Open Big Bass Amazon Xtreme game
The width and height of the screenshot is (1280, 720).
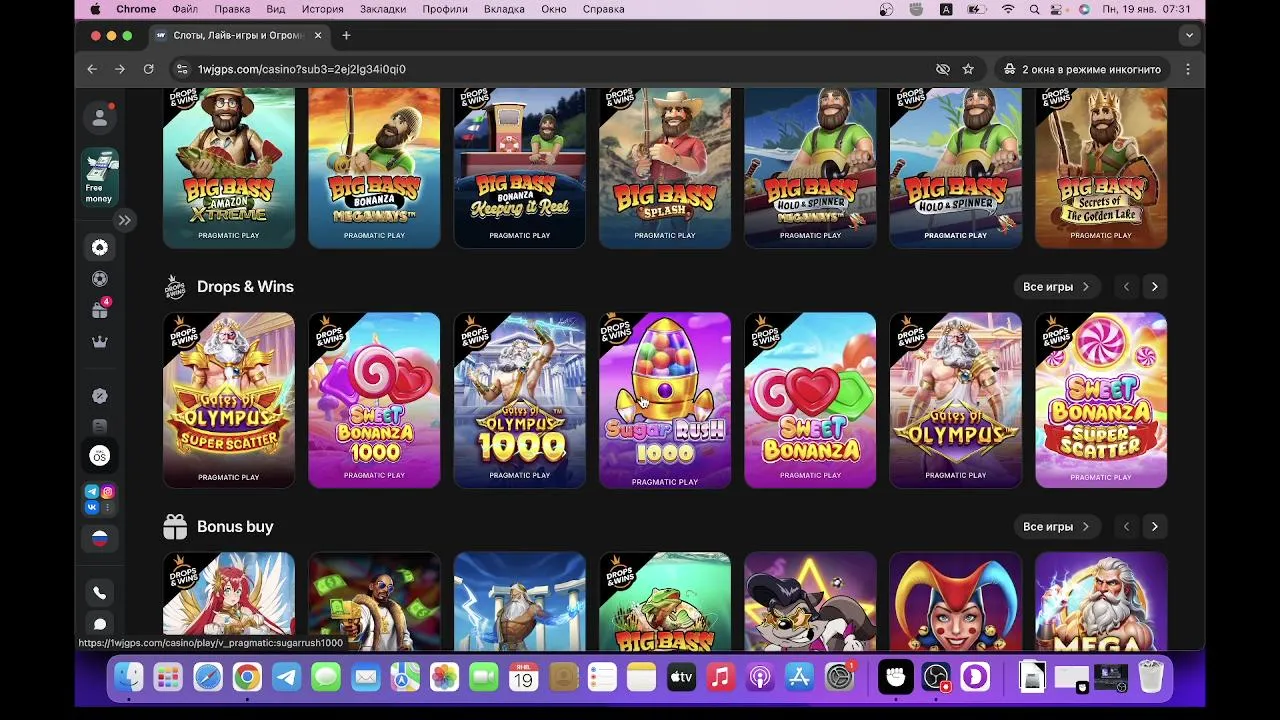point(229,168)
